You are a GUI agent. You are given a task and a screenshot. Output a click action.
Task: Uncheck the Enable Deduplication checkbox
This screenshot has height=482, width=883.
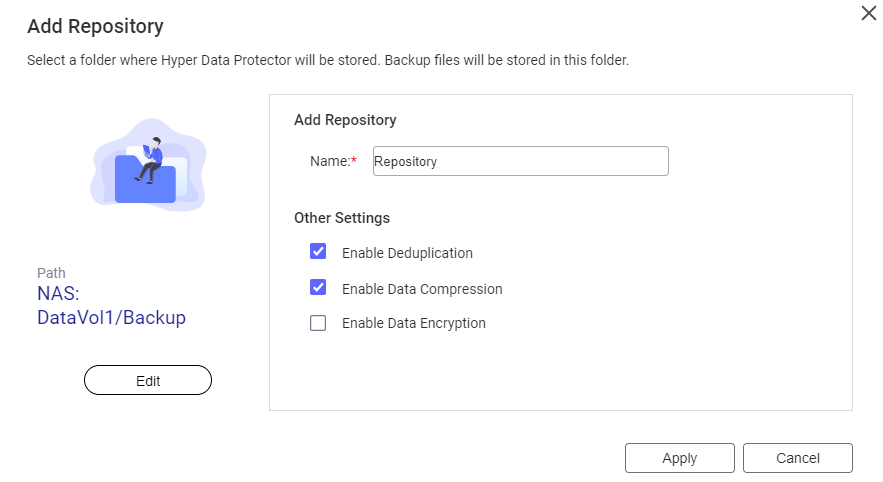point(318,251)
